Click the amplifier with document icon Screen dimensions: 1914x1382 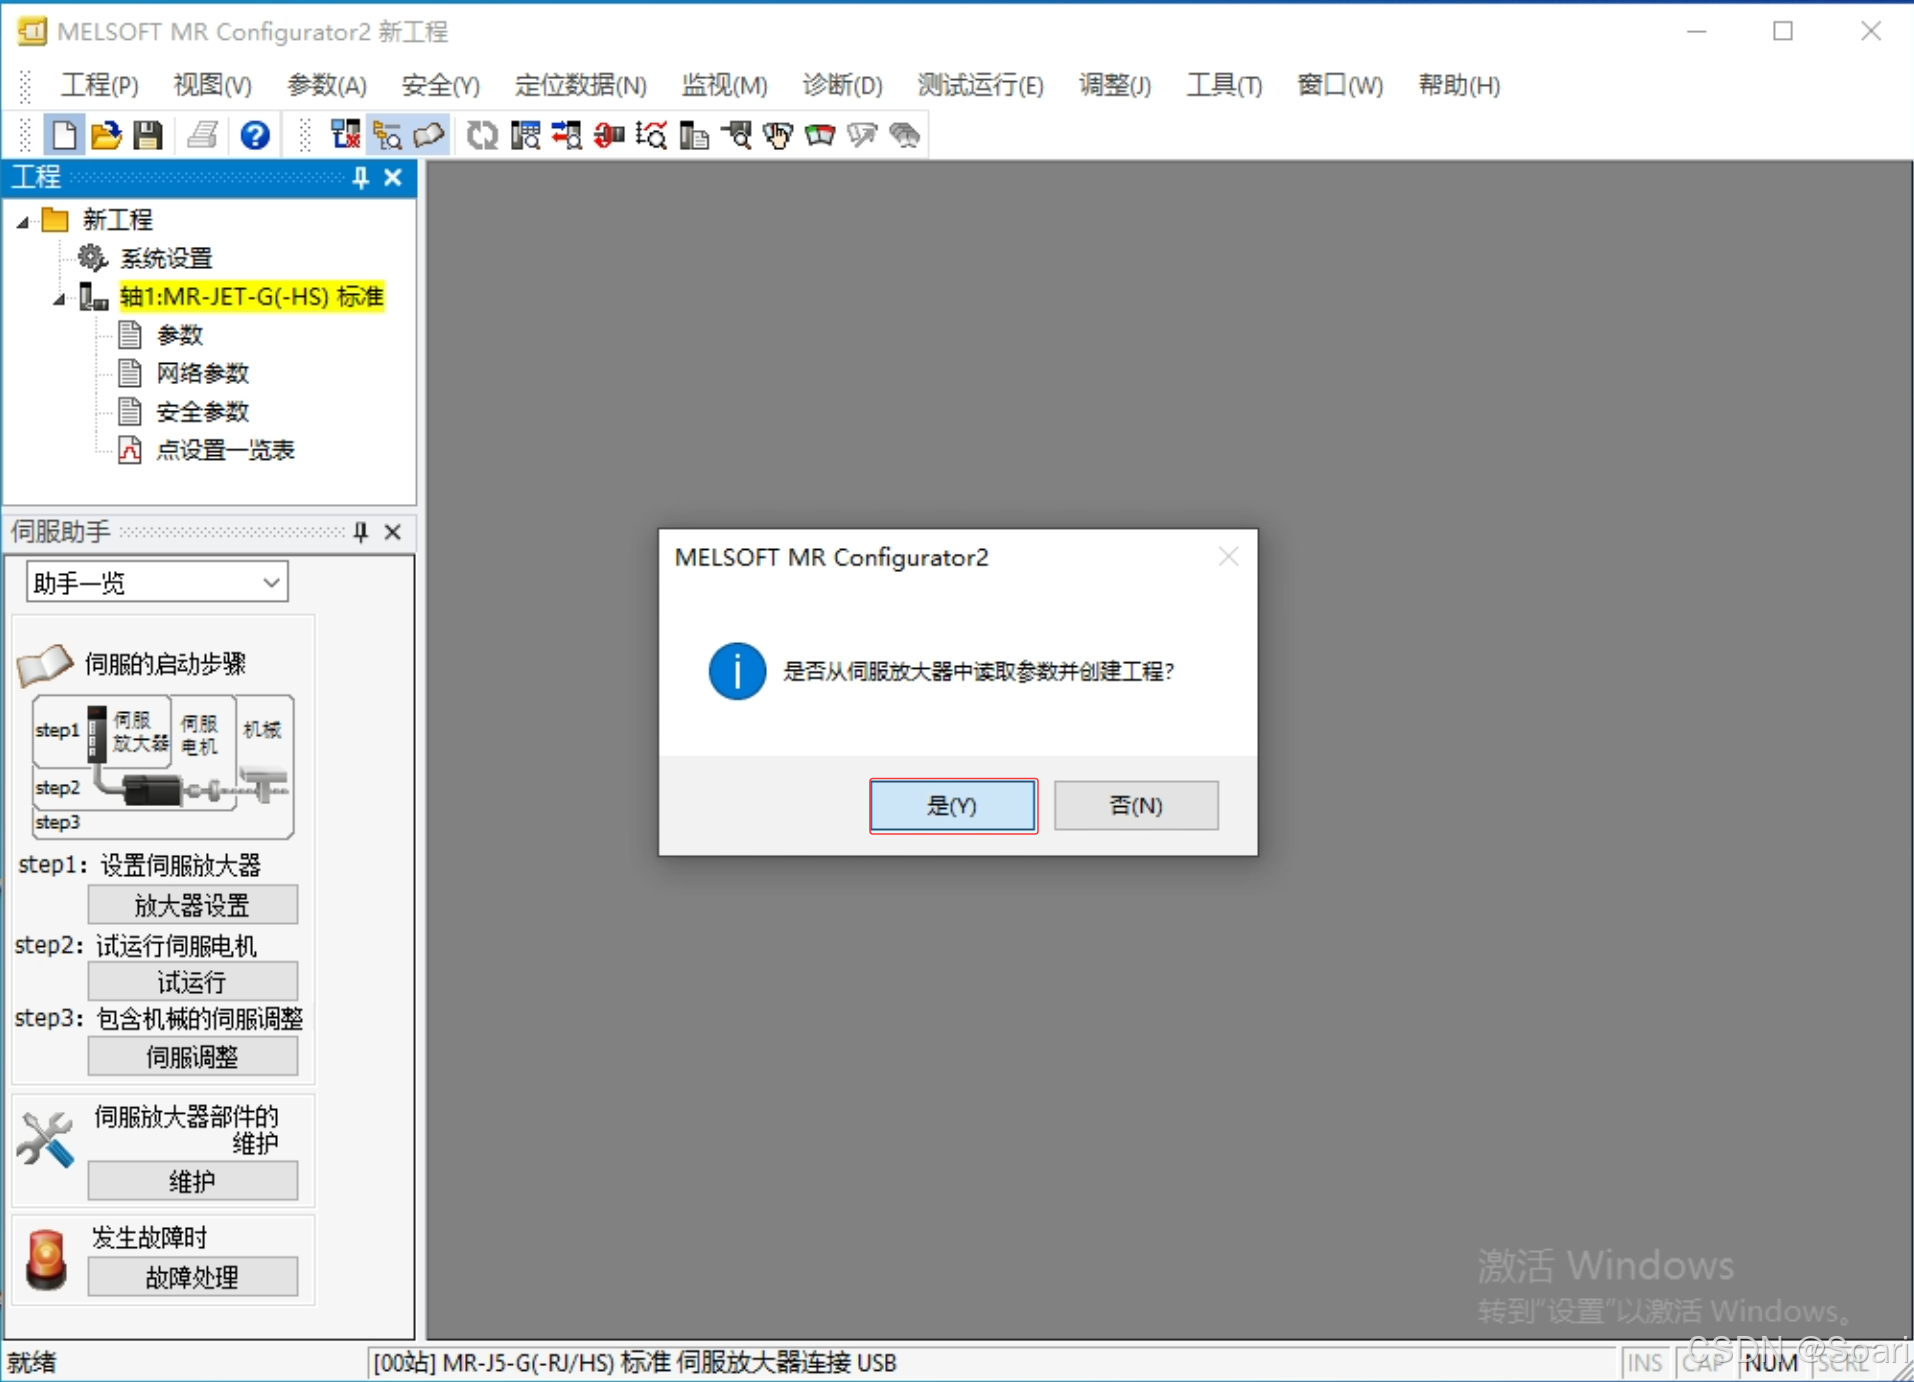coord(693,135)
